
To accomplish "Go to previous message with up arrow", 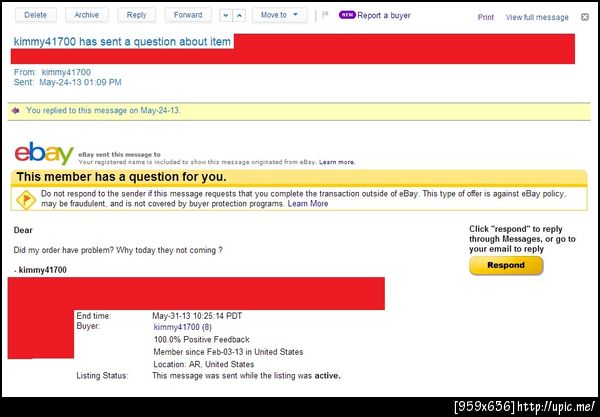I will [x=239, y=16].
